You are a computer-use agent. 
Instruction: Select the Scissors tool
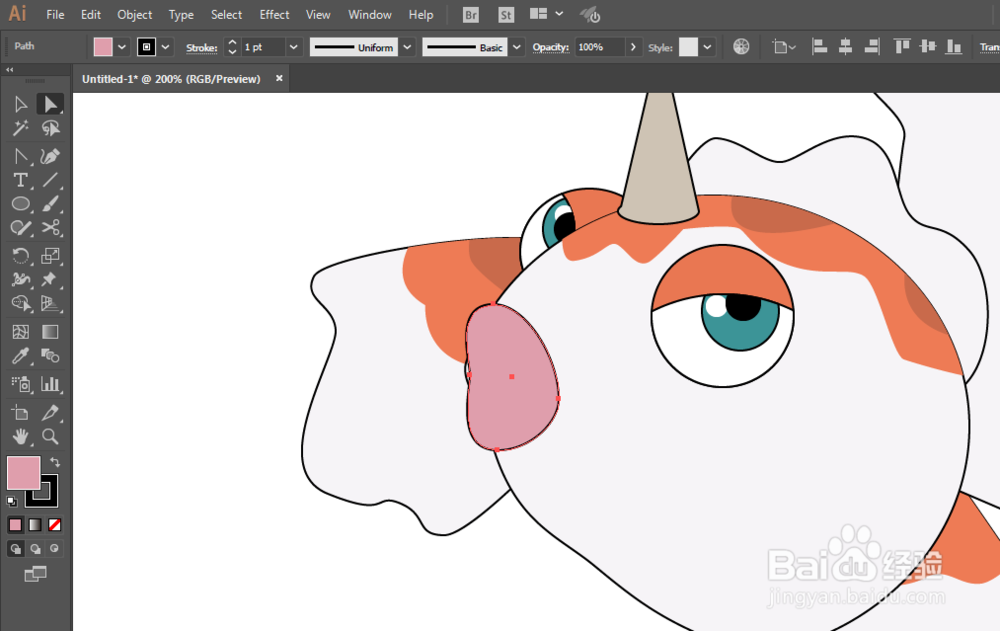click(50, 228)
